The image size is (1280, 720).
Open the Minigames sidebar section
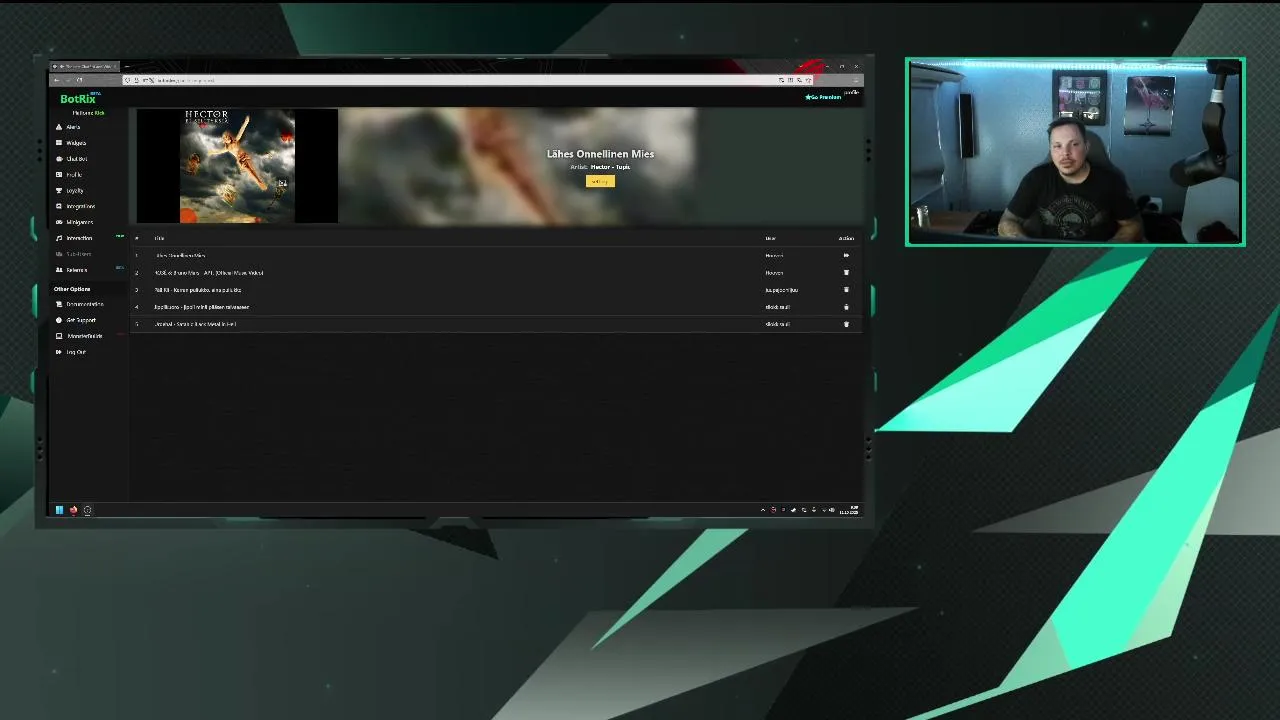click(x=77, y=222)
